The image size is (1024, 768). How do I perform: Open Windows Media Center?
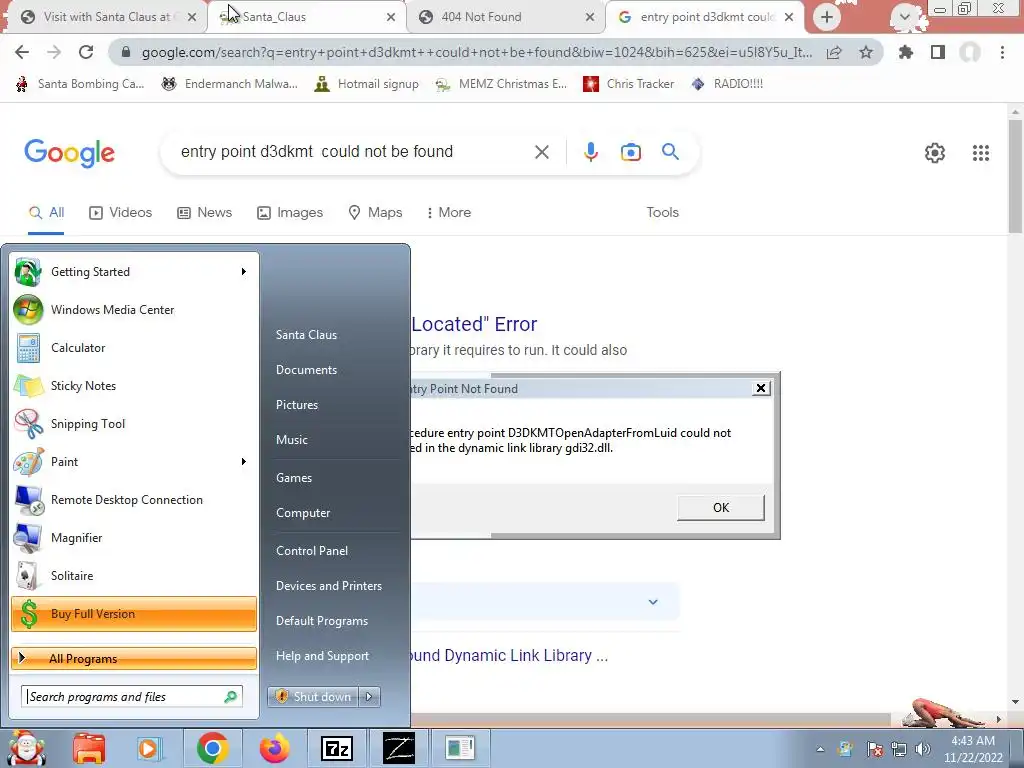[134, 310]
